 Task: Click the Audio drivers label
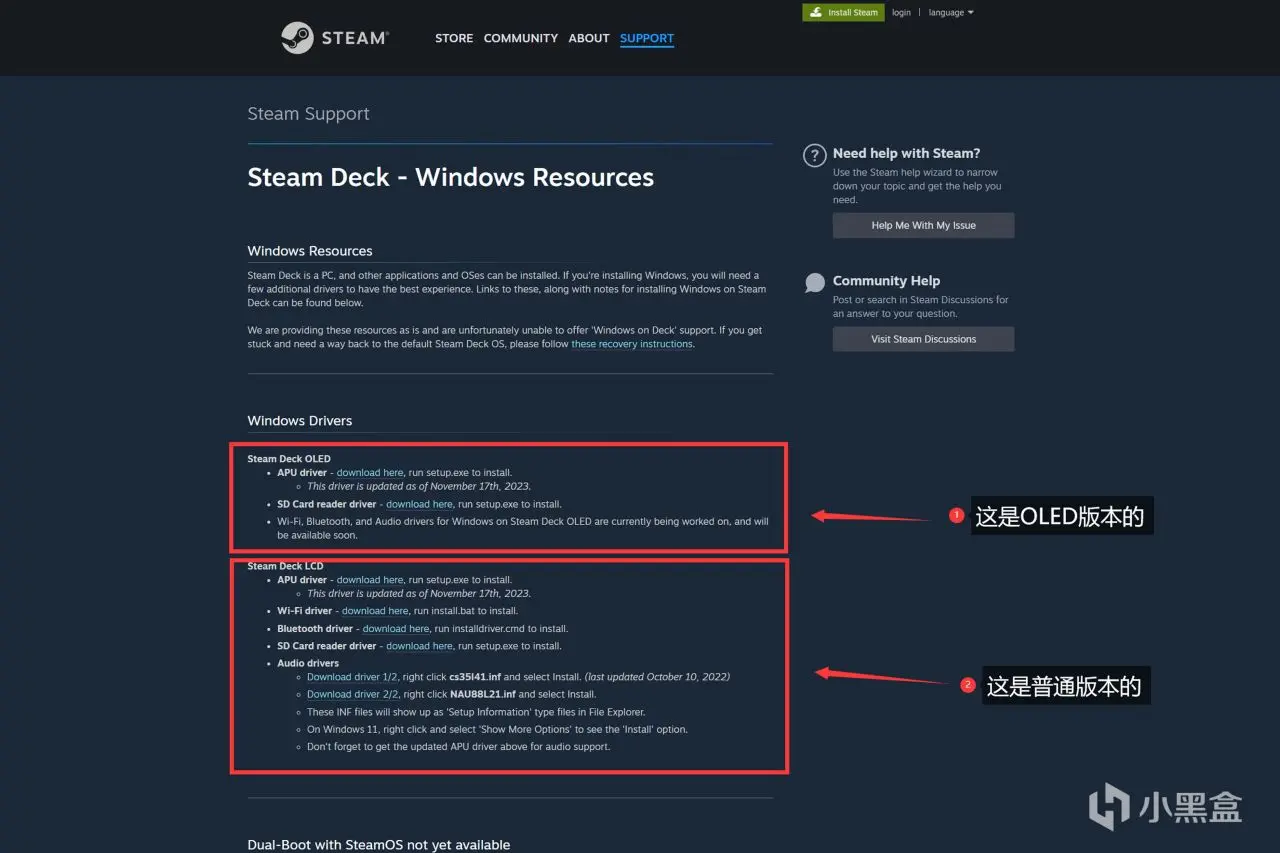point(308,664)
